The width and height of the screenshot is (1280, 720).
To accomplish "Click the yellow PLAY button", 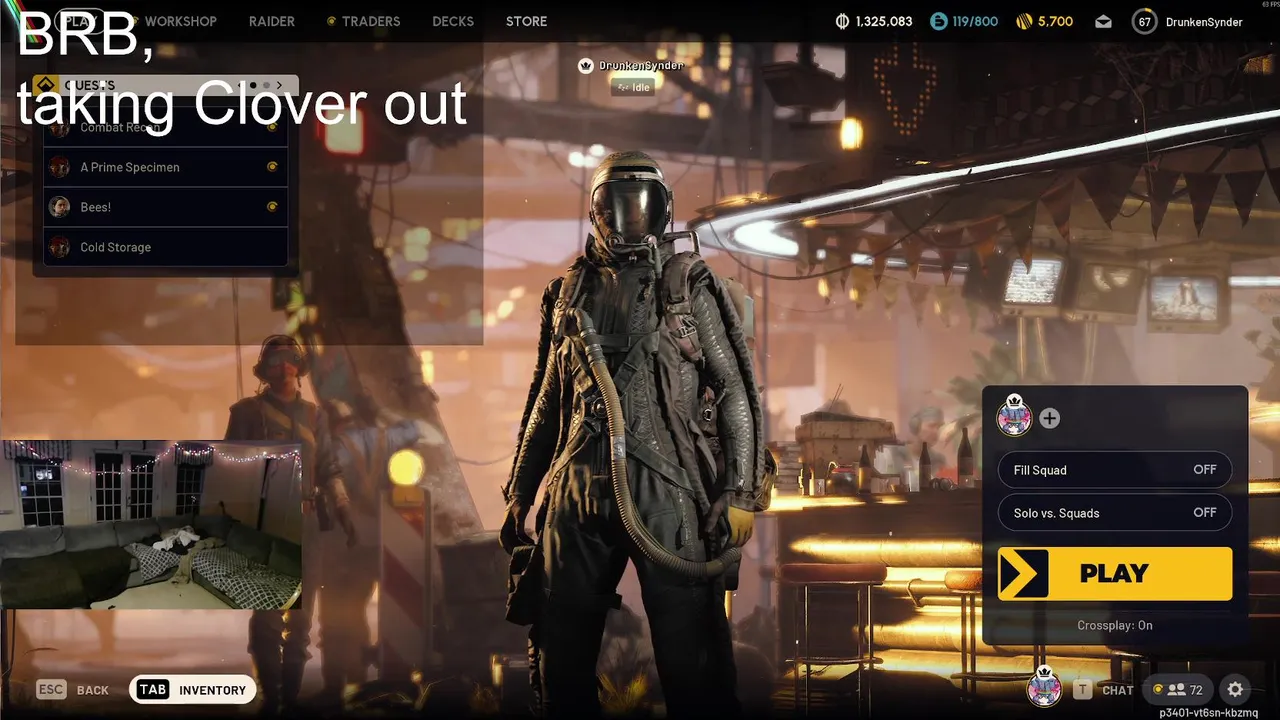I will coord(1115,574).
